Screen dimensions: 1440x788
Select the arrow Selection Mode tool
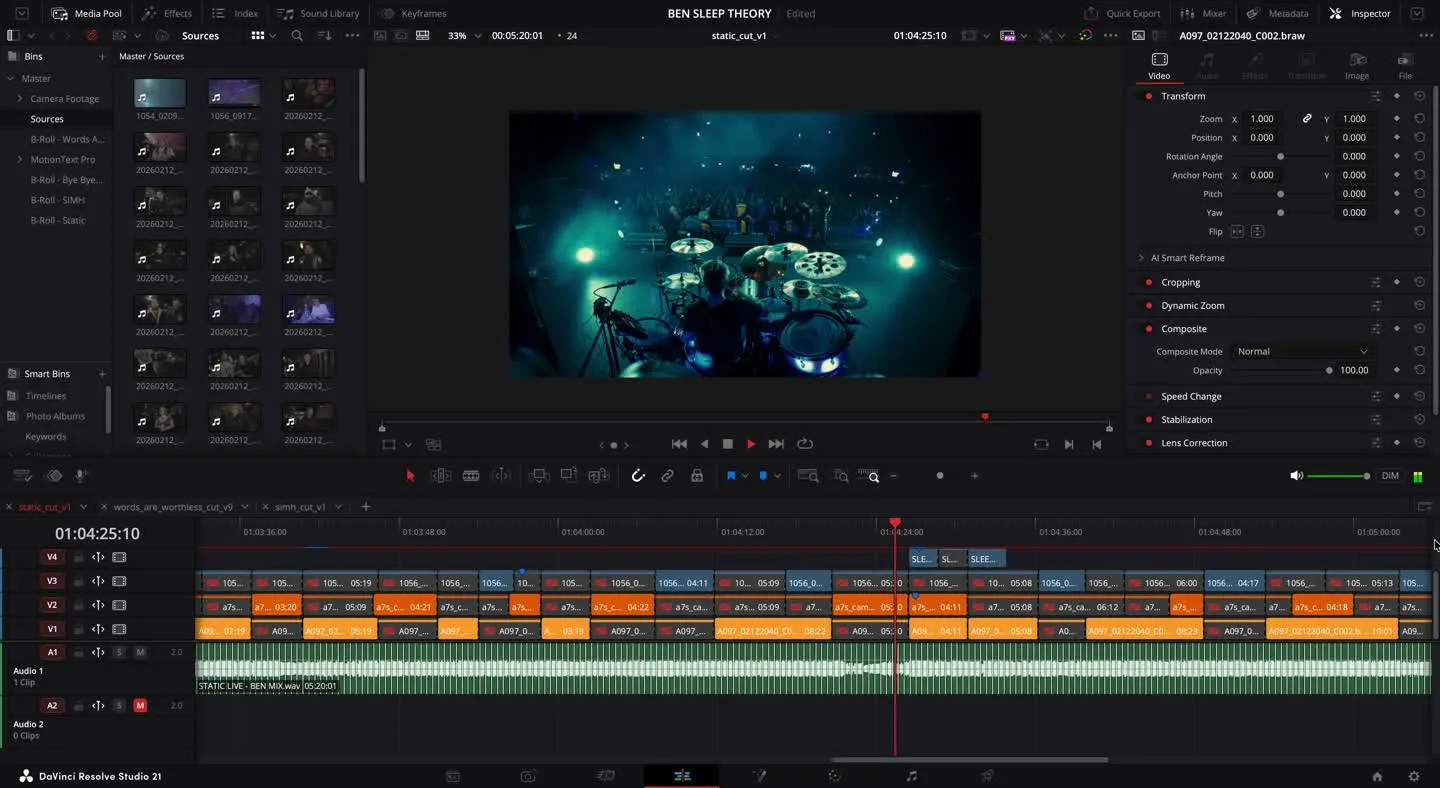click(410, 476)
